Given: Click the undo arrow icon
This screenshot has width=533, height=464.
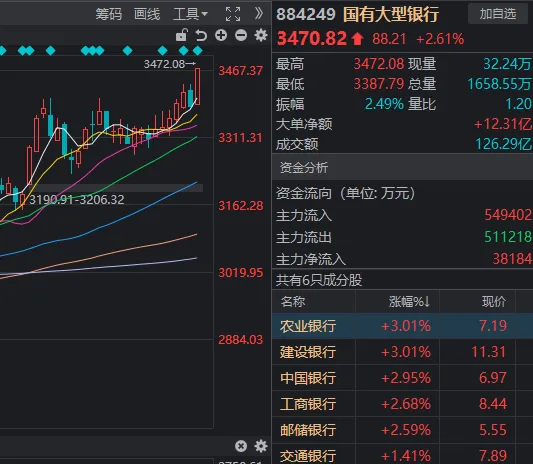Looking at the screenshot, I should (201, 35).
